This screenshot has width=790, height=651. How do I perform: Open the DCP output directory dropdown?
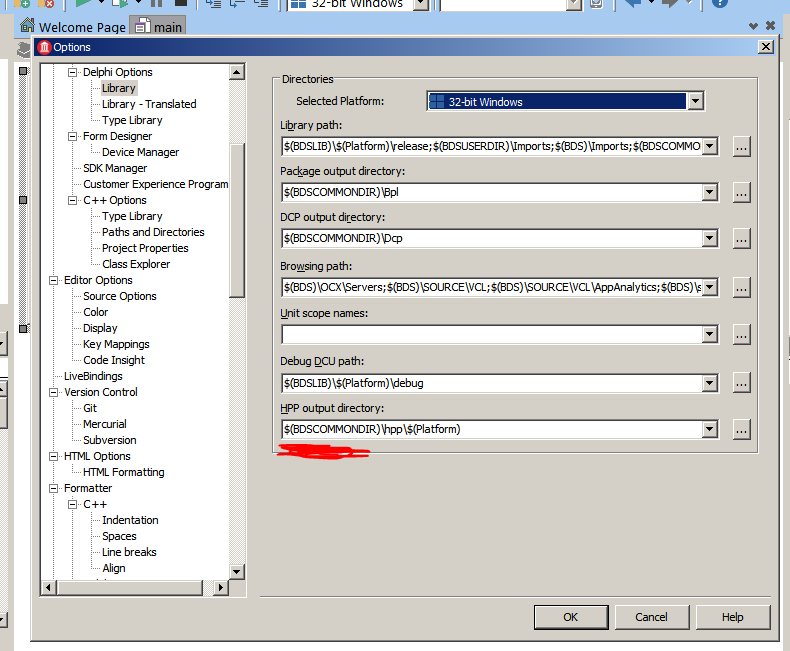coord(709,238)
